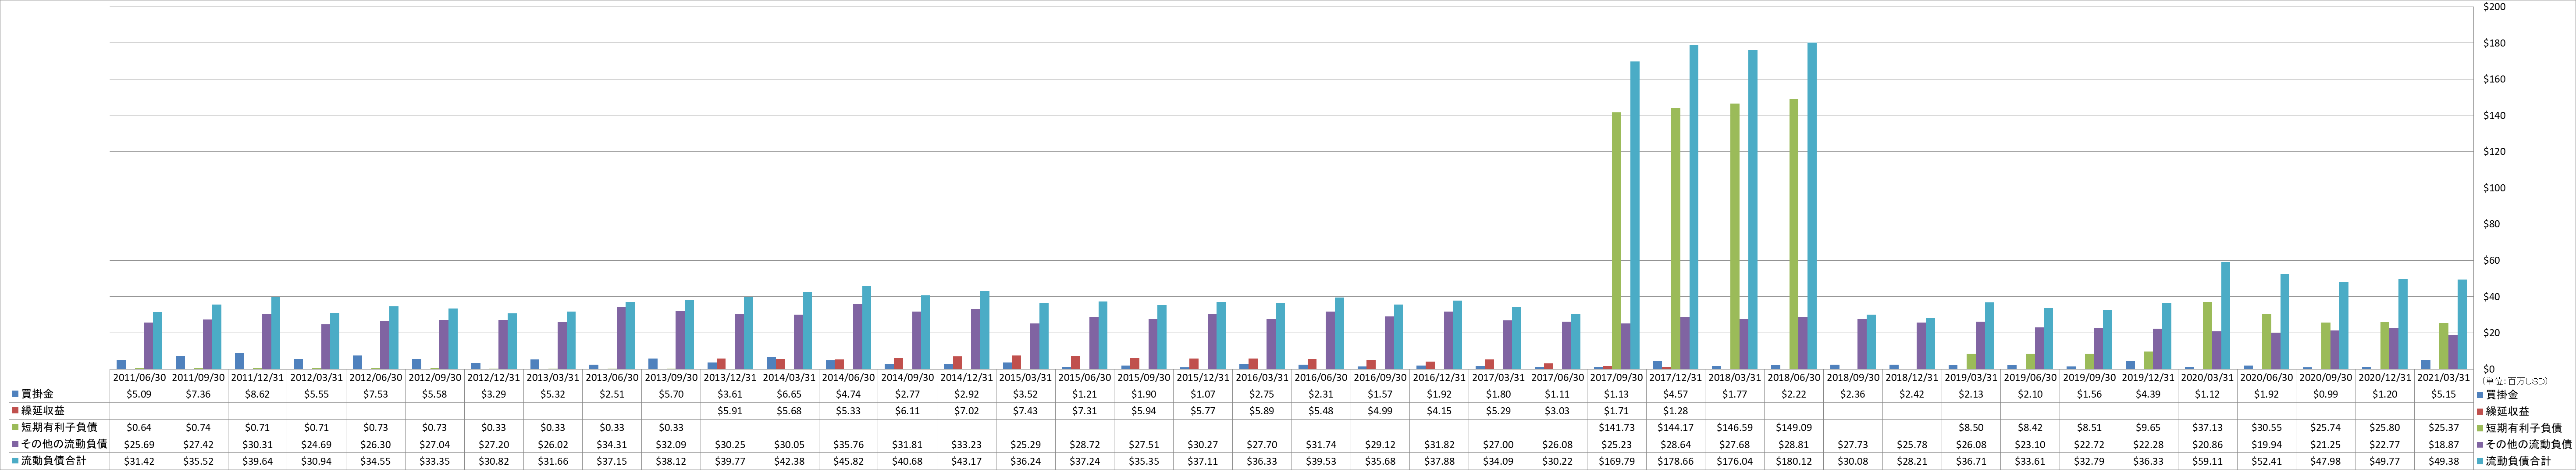
Task: Click the $8.62 cell under 2011/12/31
Action: click(257, 395)
